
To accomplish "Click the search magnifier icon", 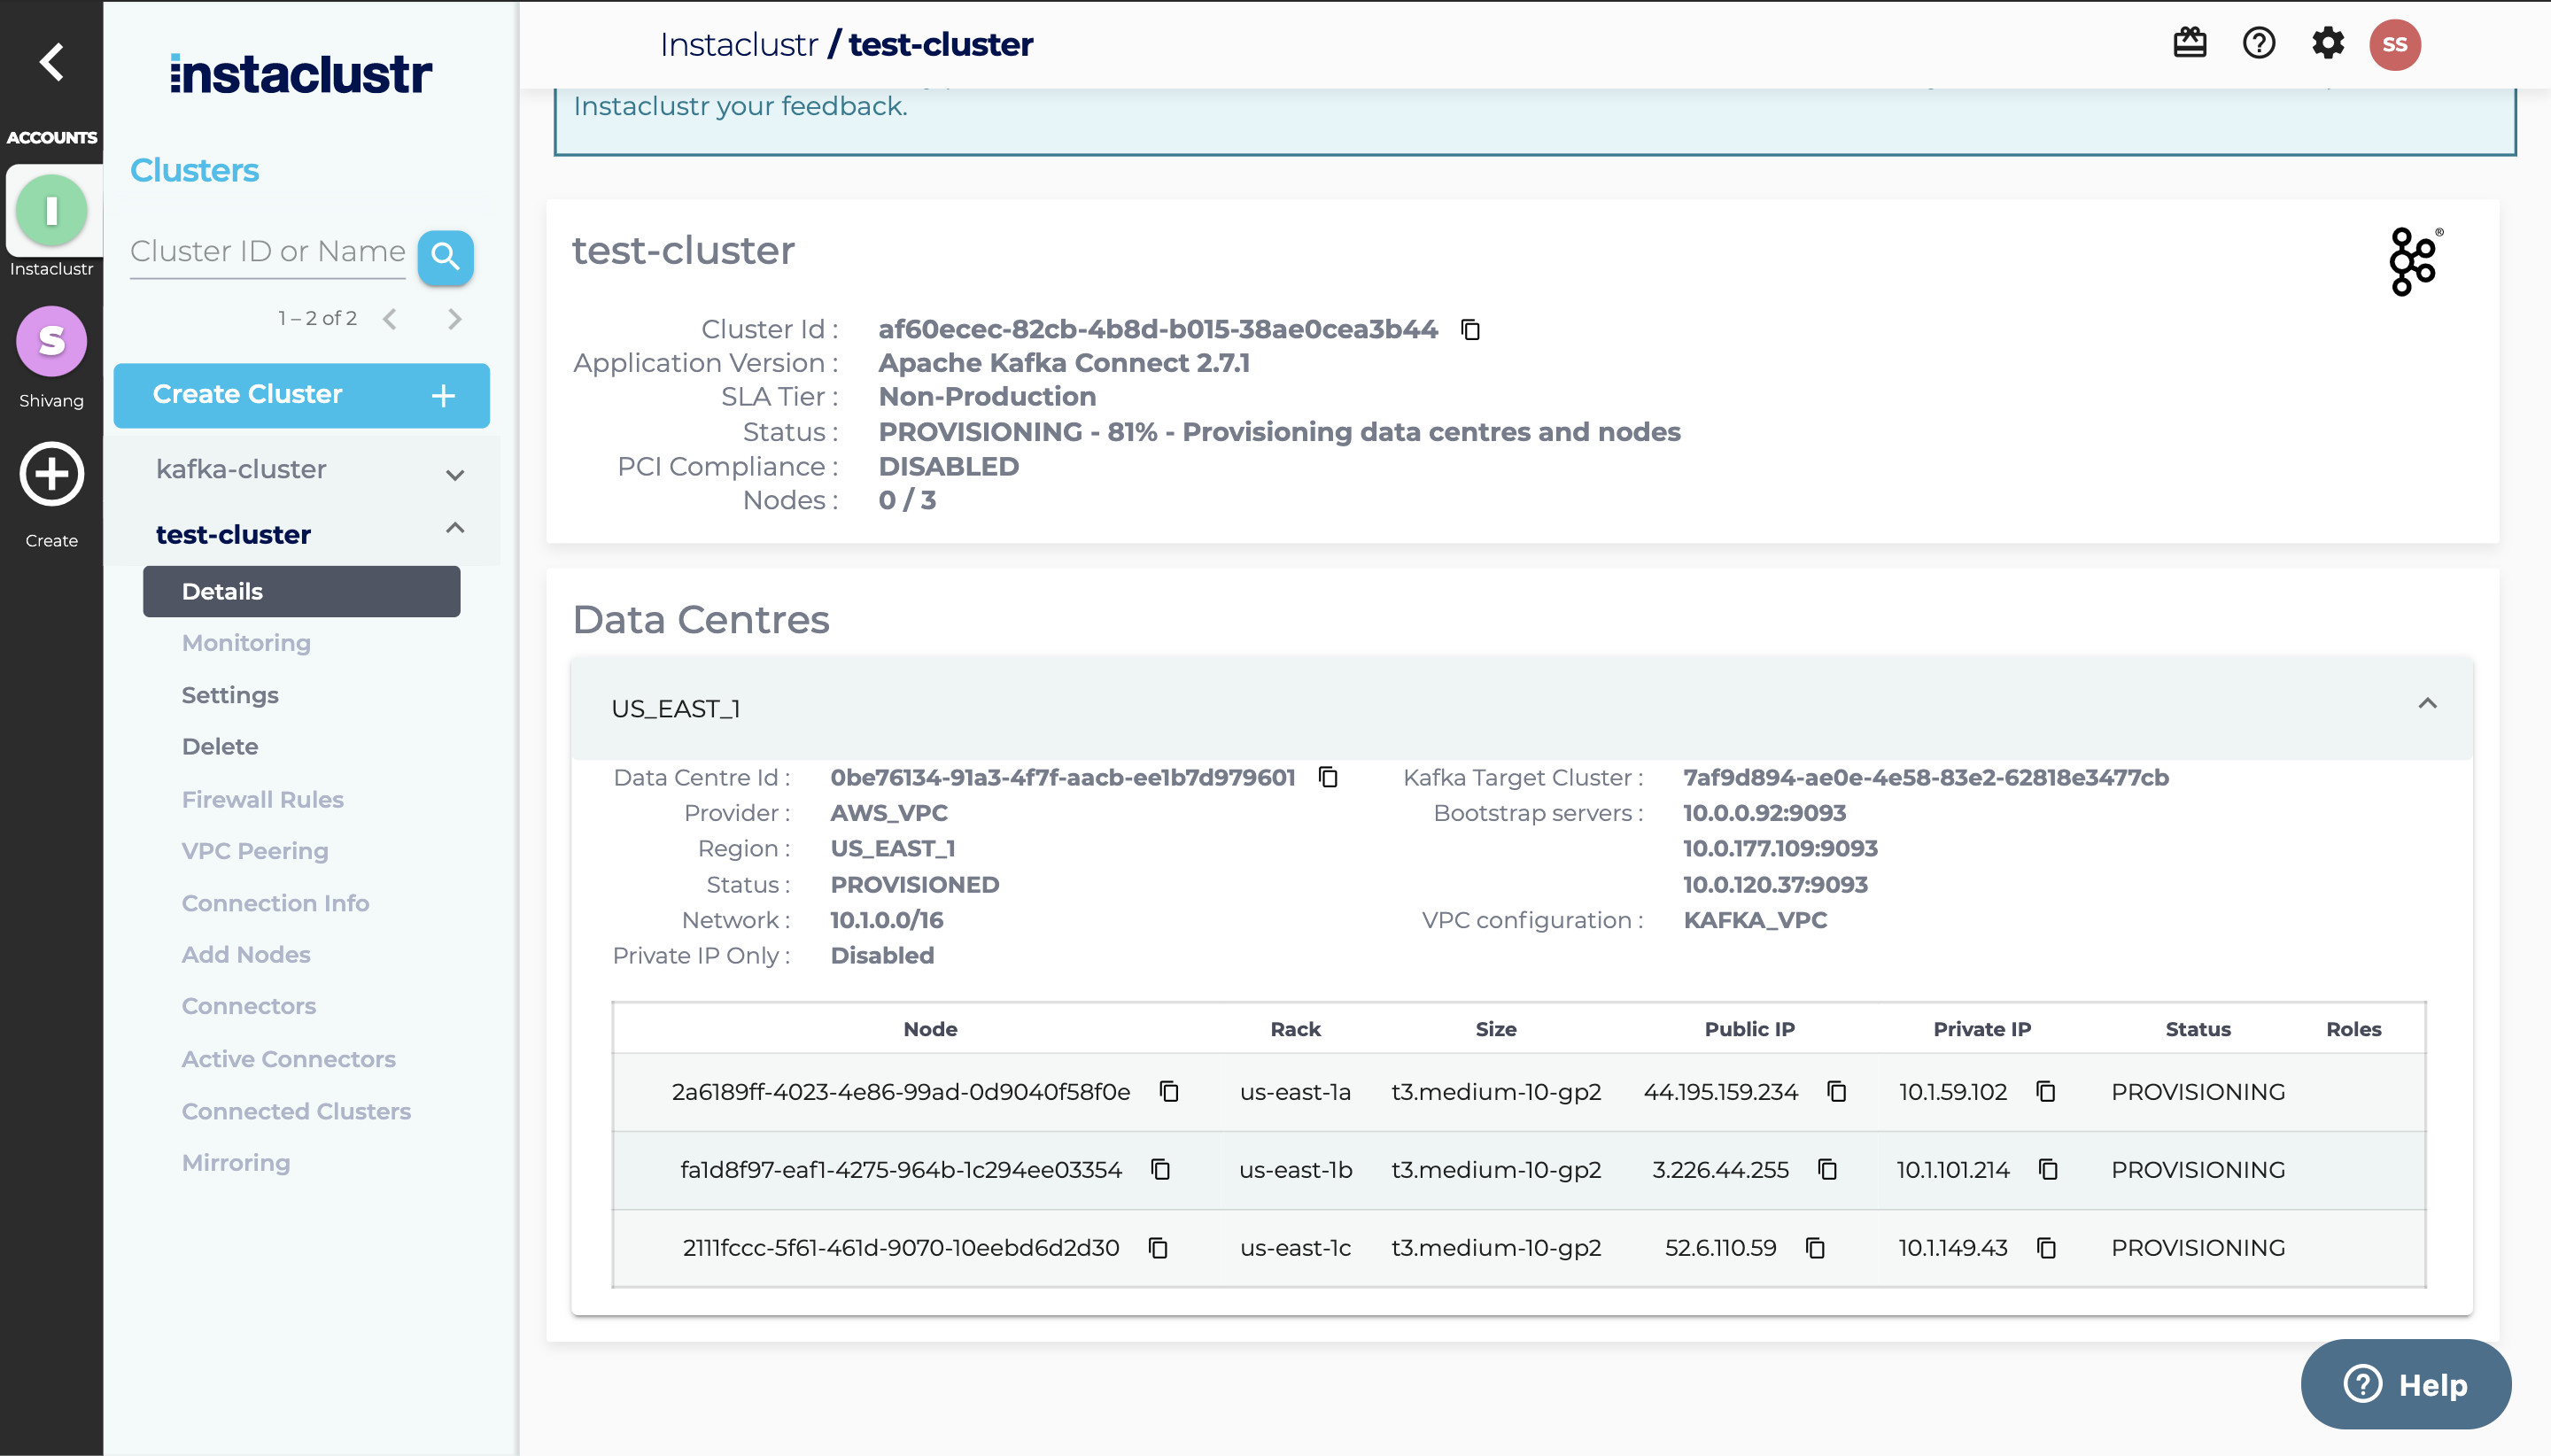I will [x=445, y=258].
